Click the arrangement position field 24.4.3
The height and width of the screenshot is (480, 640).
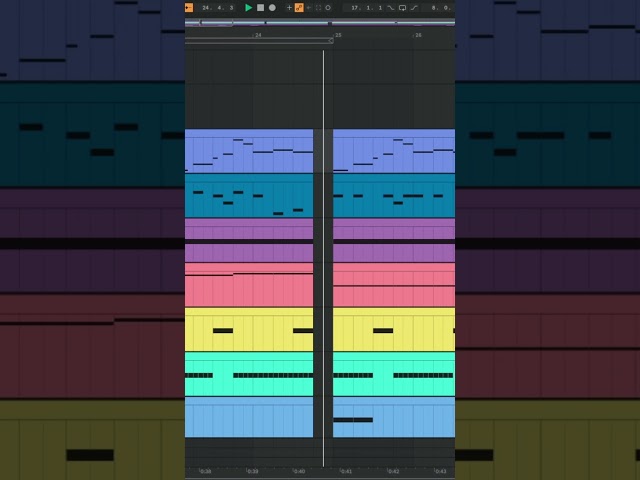tap(218, 8)
